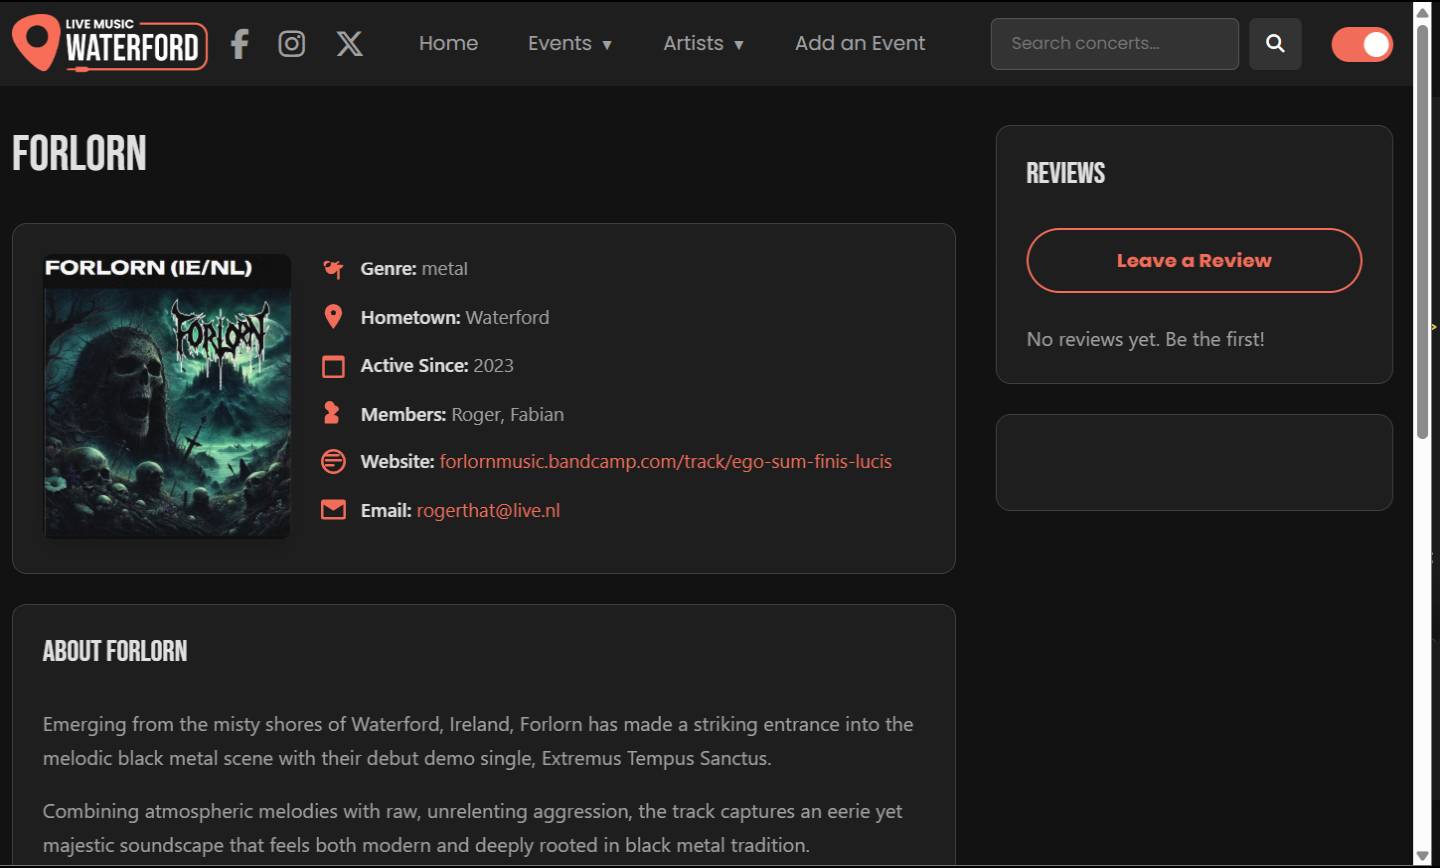This screenshot has width=1440, height=868.
Task: Go to the Home page
Action: [448, 44]
